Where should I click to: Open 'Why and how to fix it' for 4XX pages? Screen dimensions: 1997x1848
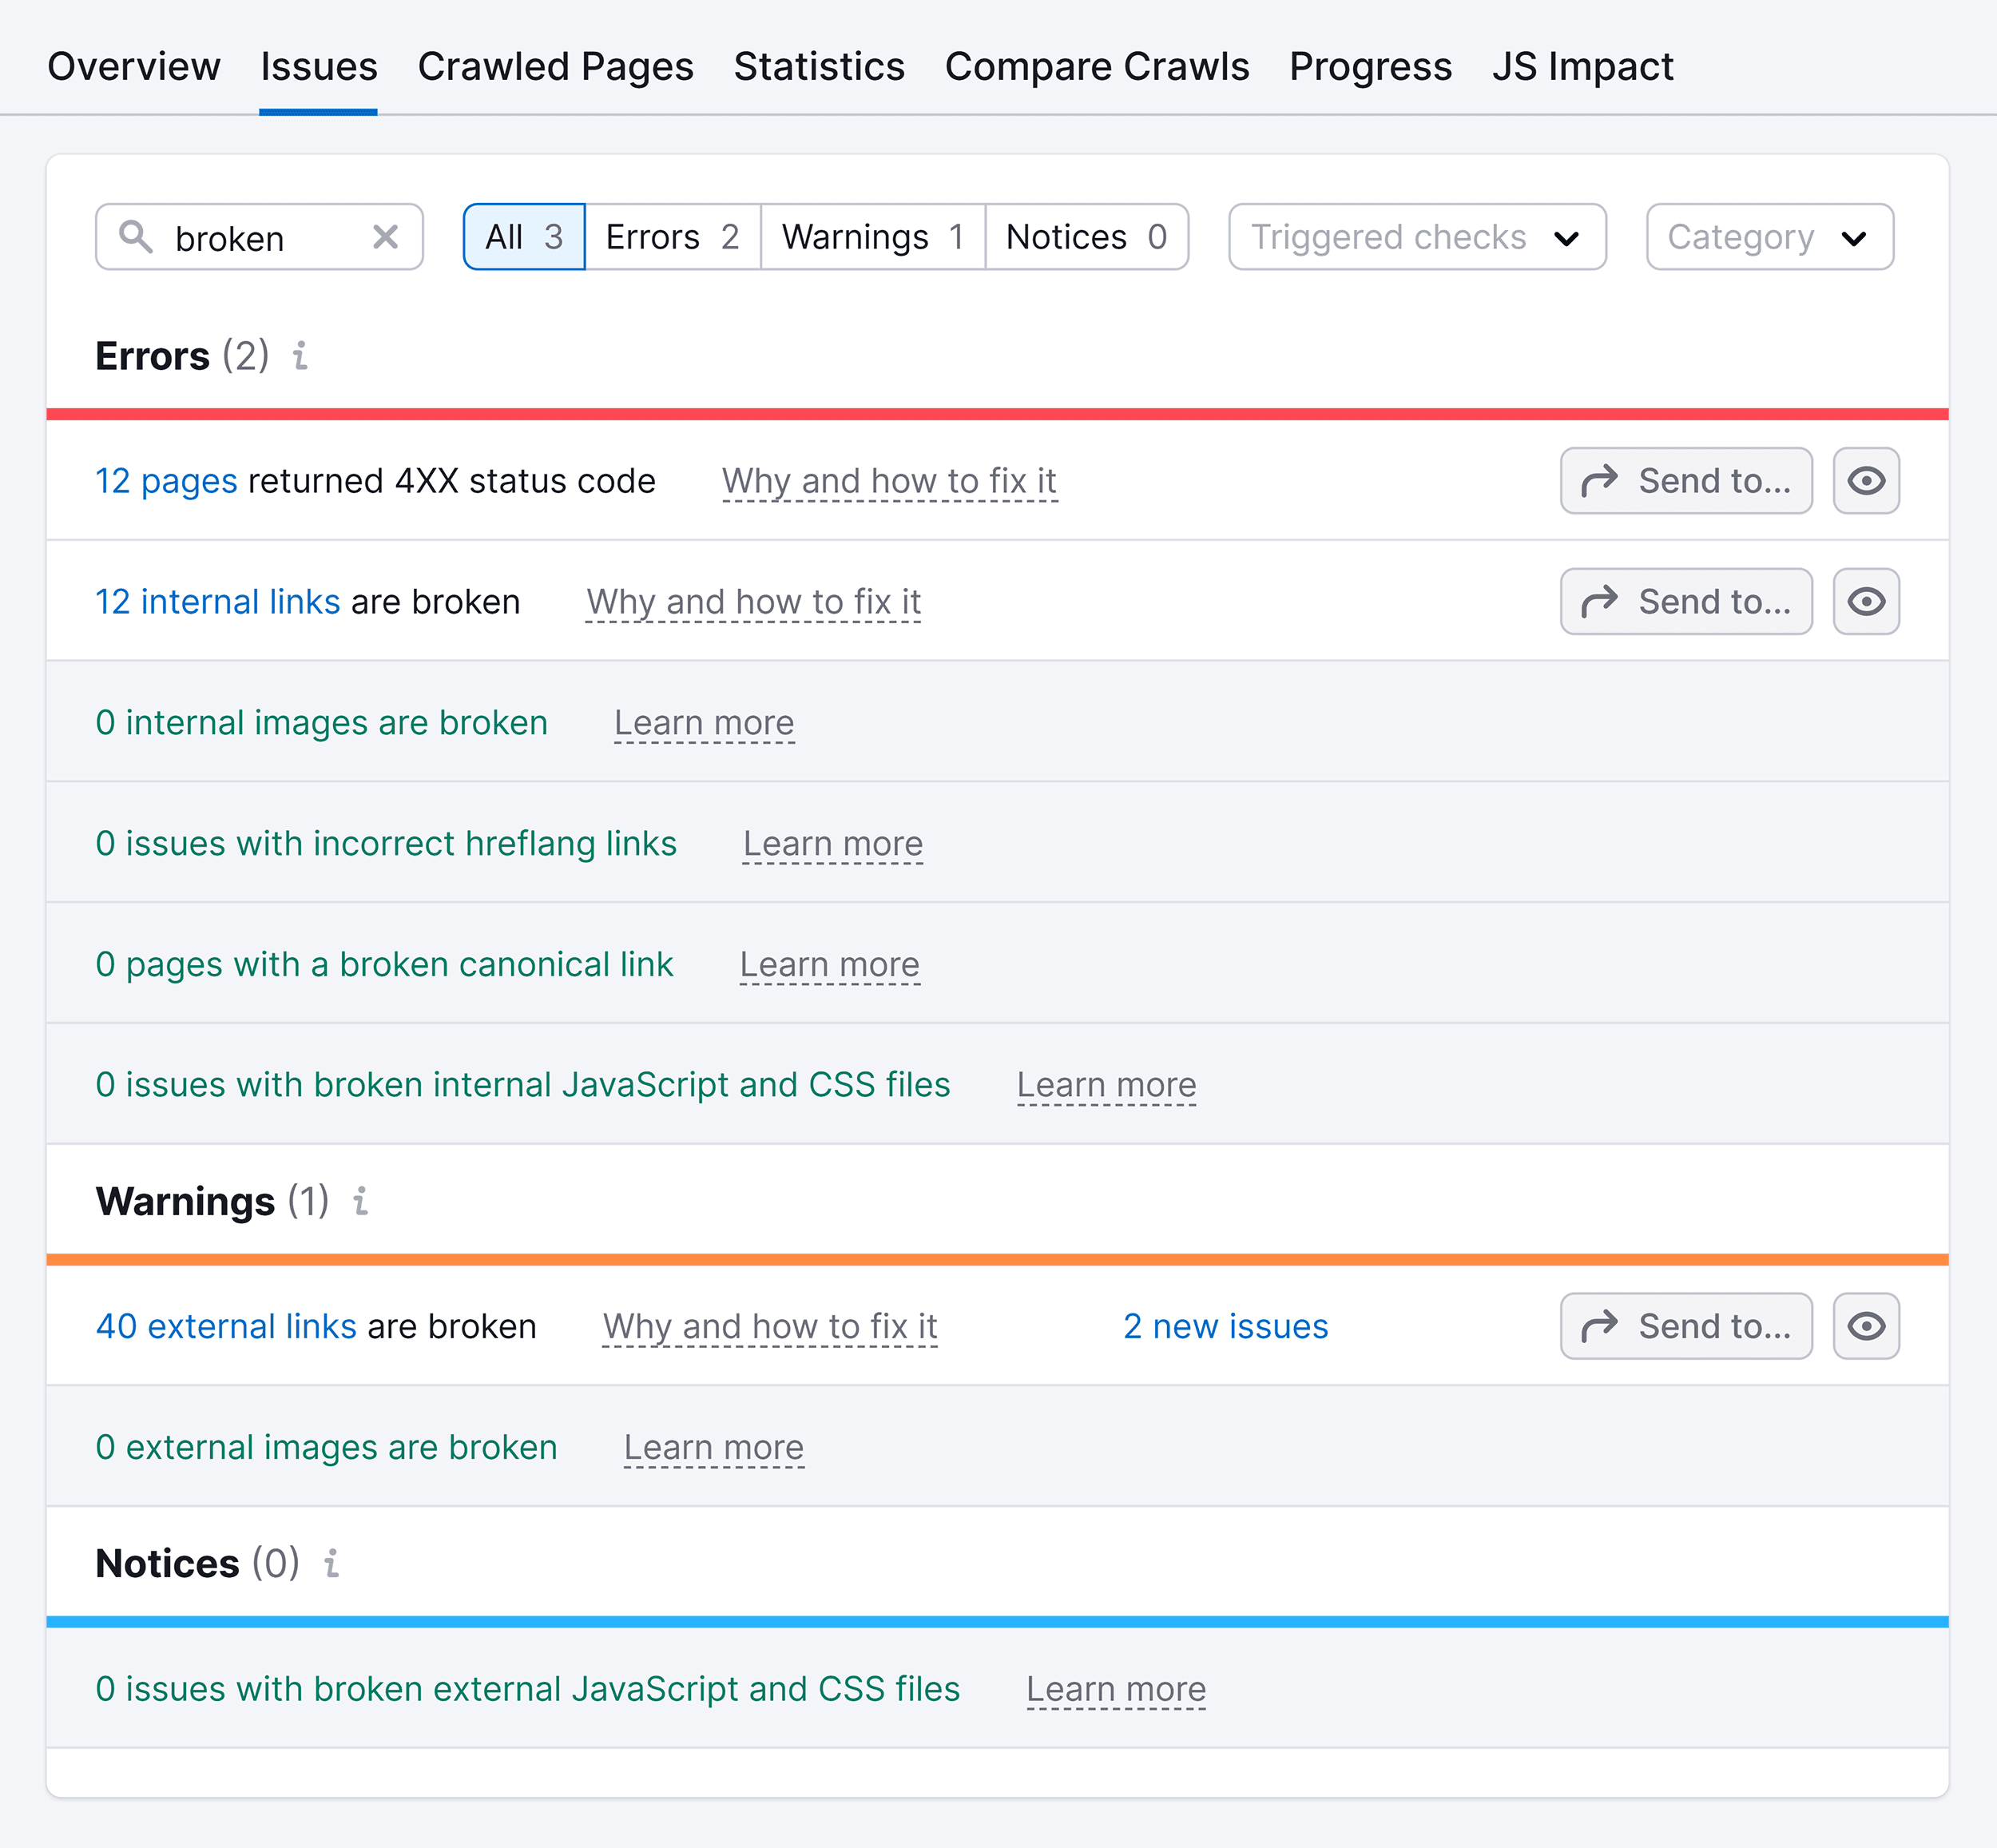tap(889, 481)
